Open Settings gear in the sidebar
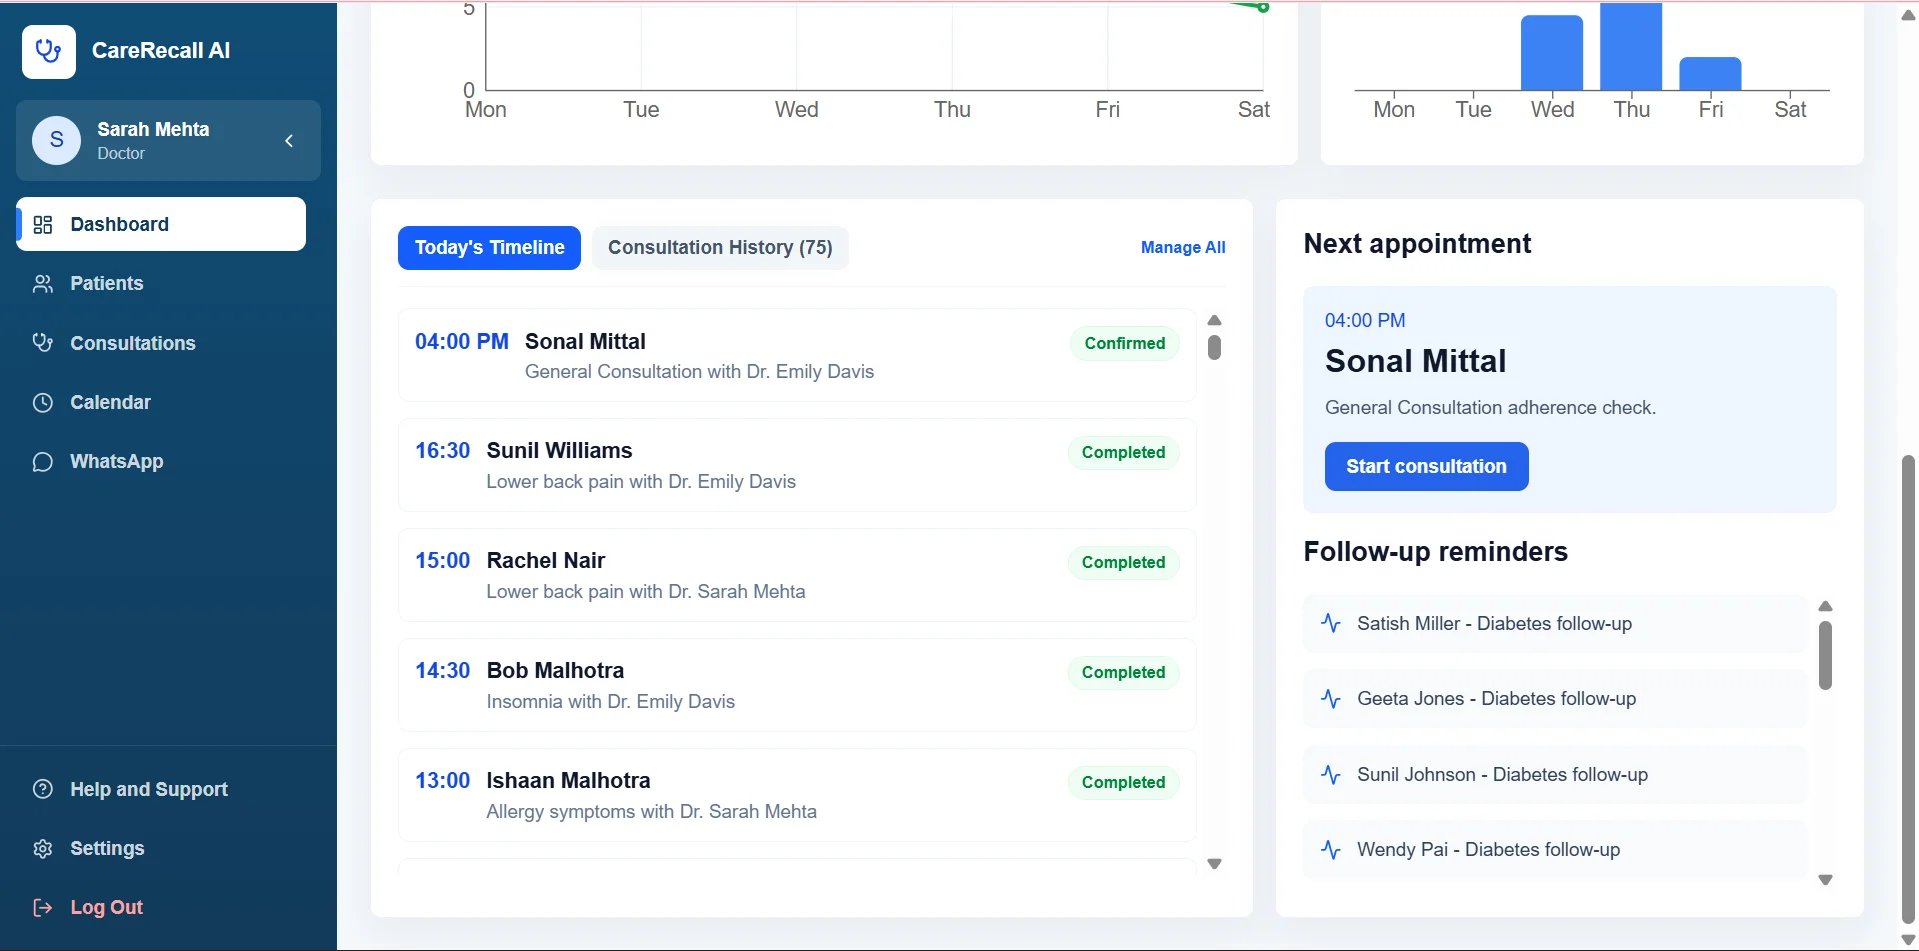Screen dimensions: 1919x951 (43, 848)
